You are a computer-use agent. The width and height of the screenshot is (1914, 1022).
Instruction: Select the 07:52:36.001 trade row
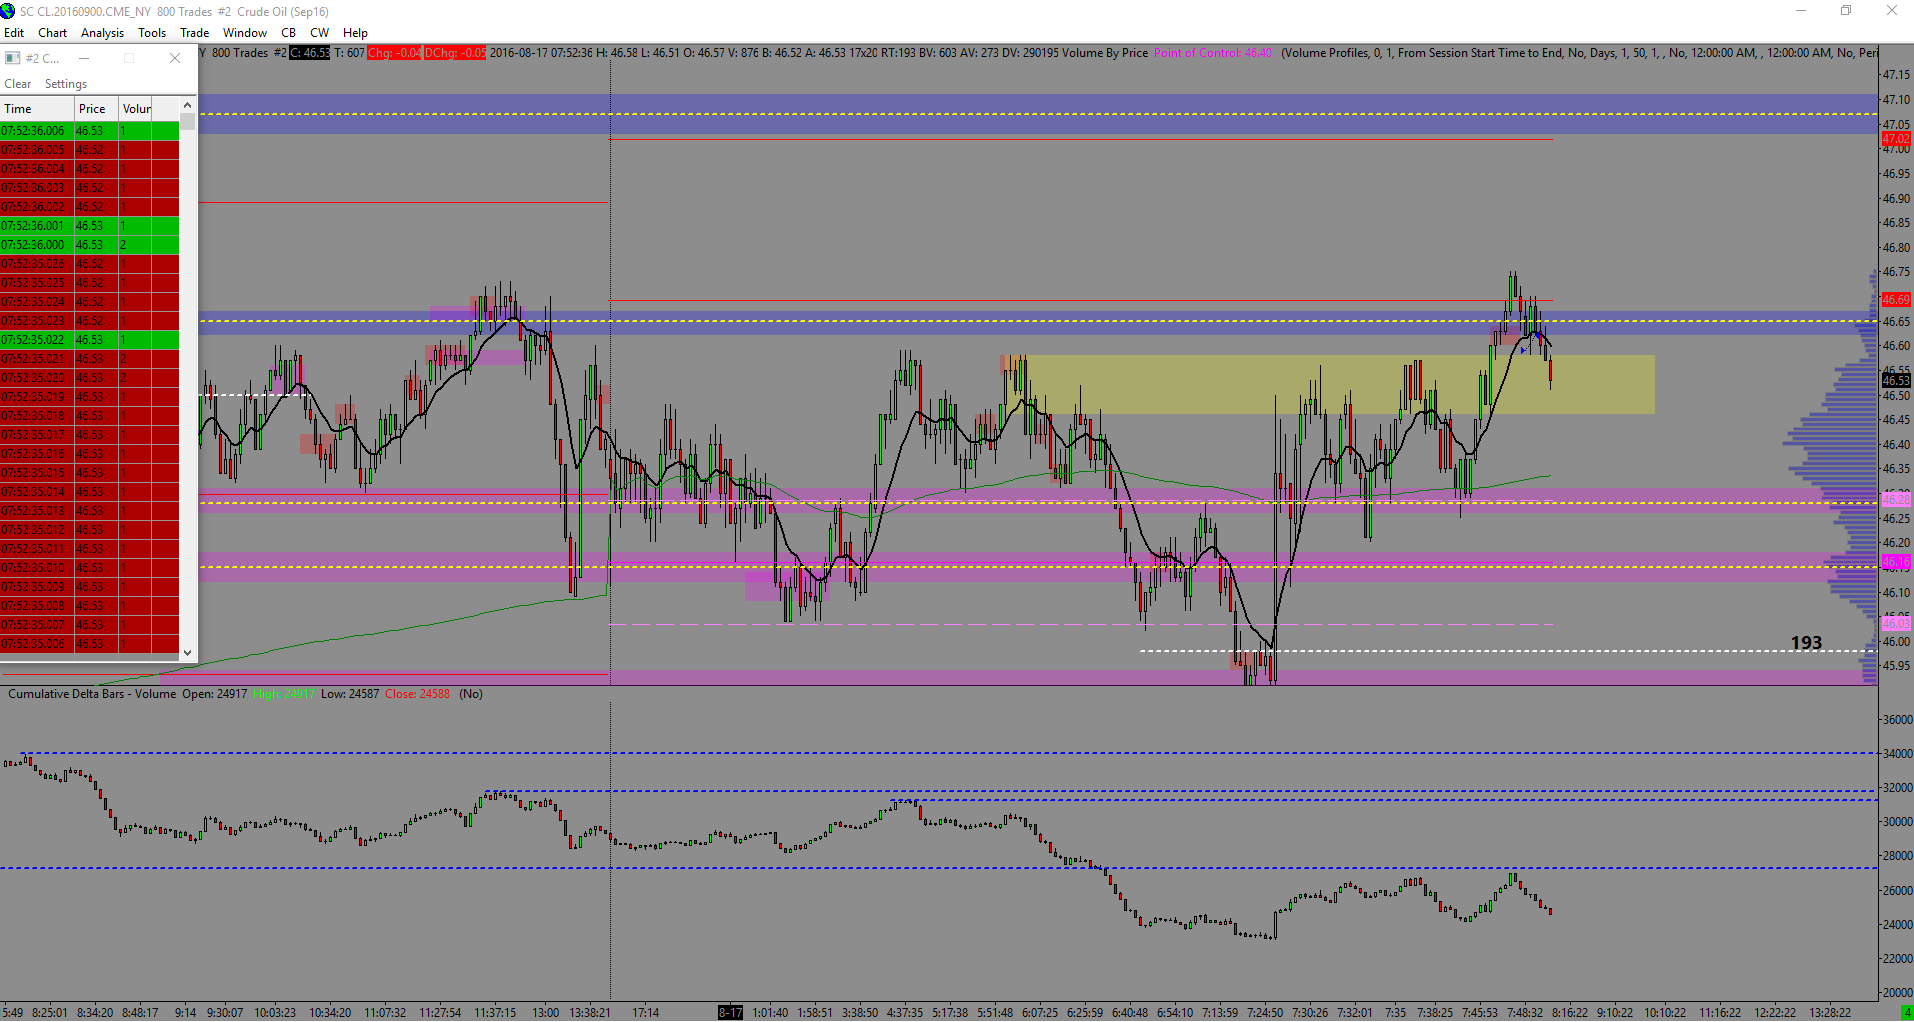pyautogui.click(x=90, y=226)
